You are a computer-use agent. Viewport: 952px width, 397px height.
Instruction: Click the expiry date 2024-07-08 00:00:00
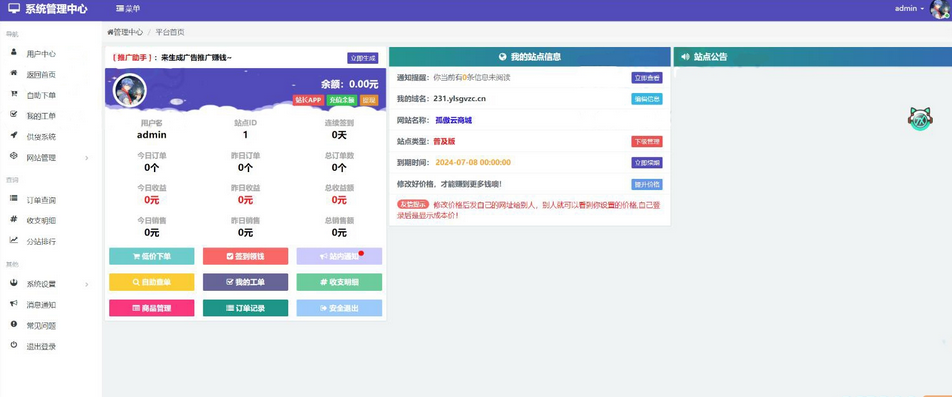pyautogui.click(x=473, y=163)
